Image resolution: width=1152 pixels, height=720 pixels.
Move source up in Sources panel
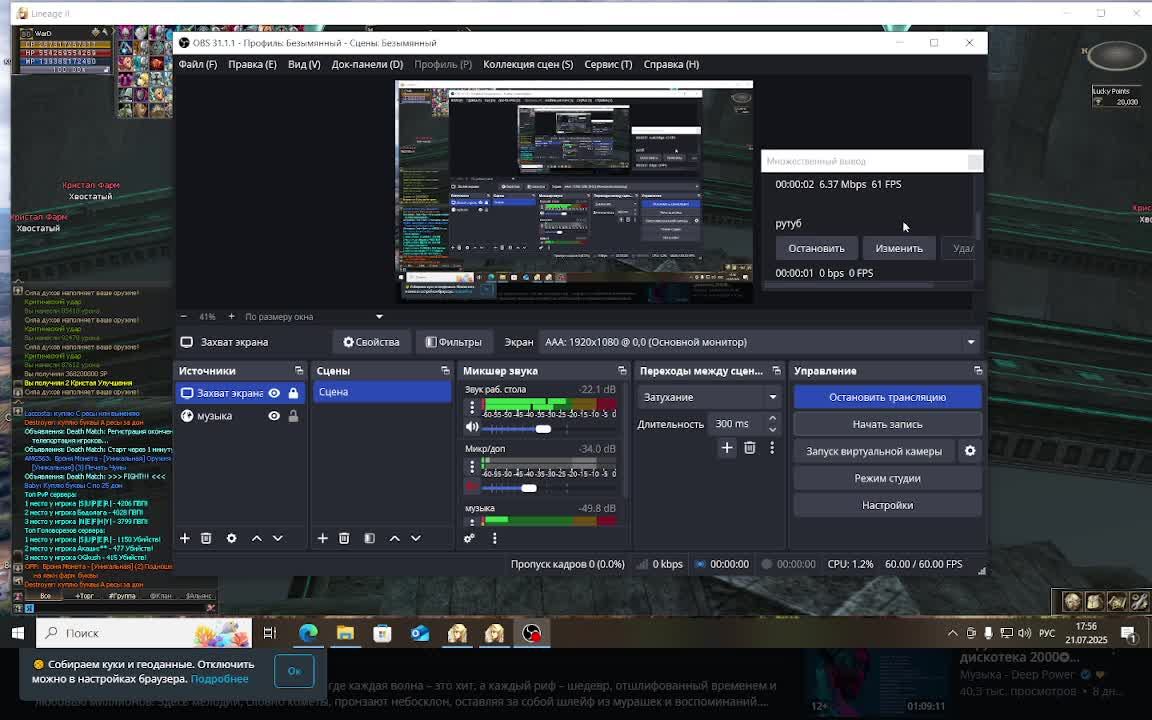point(256,539)
